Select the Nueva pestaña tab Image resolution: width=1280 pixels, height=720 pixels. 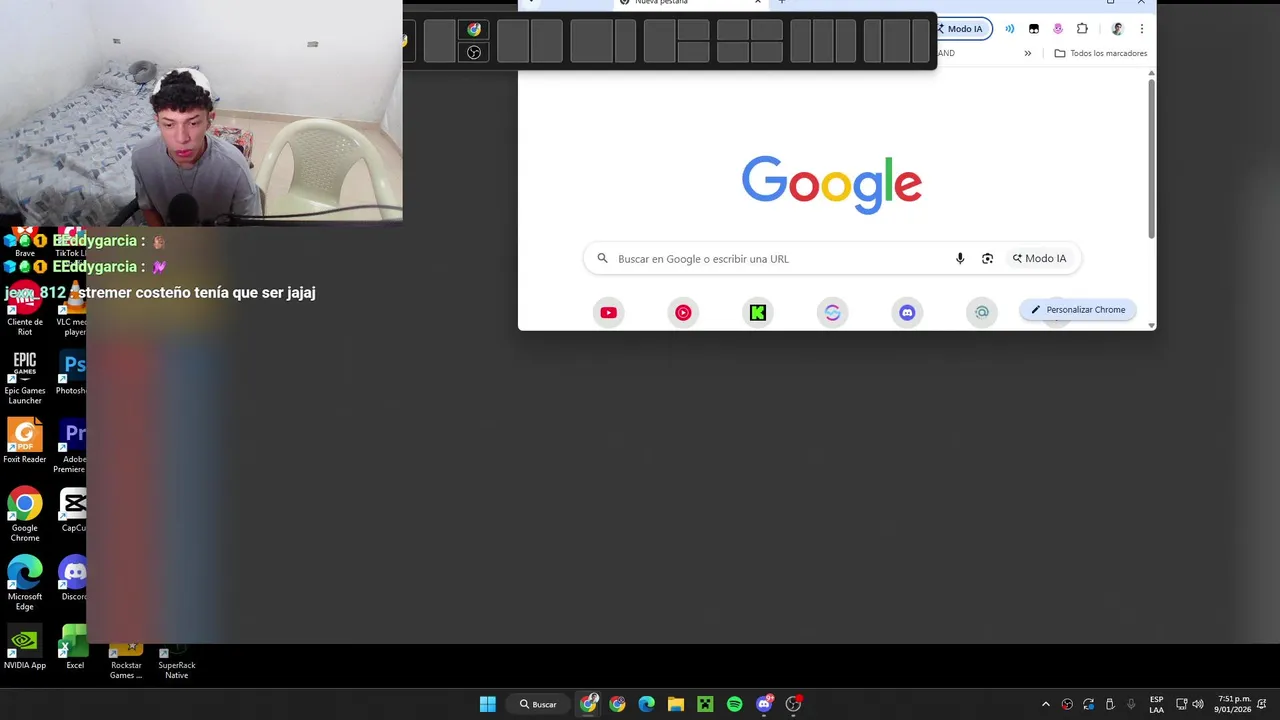(690, 3)
